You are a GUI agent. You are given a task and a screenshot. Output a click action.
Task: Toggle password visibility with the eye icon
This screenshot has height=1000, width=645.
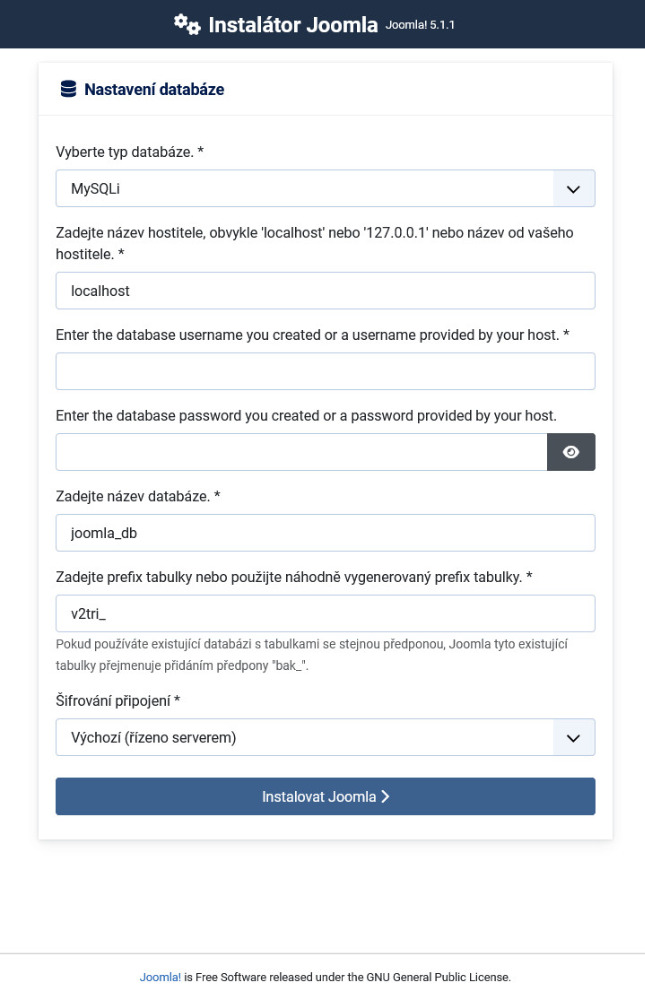pyautogui.click(x=571, y=452)
